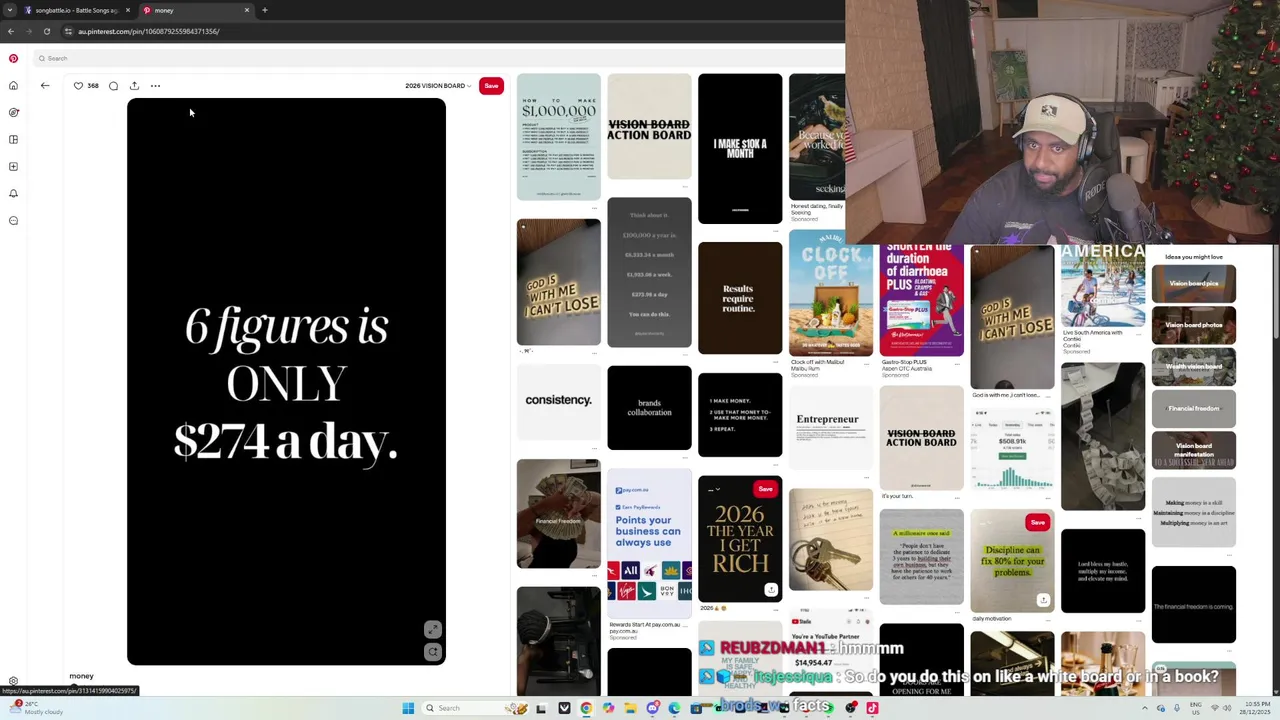This screenshot has width=1280, height=720.
Task: Open File Explorer from the taskbar
Action: point(630,708)
